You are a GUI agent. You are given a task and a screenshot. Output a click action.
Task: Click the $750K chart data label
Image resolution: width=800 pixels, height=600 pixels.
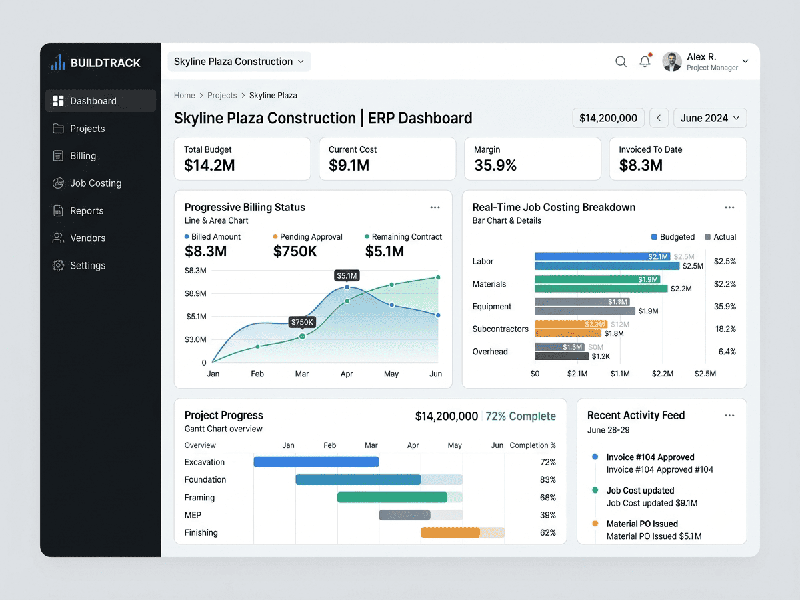(302, 322)
